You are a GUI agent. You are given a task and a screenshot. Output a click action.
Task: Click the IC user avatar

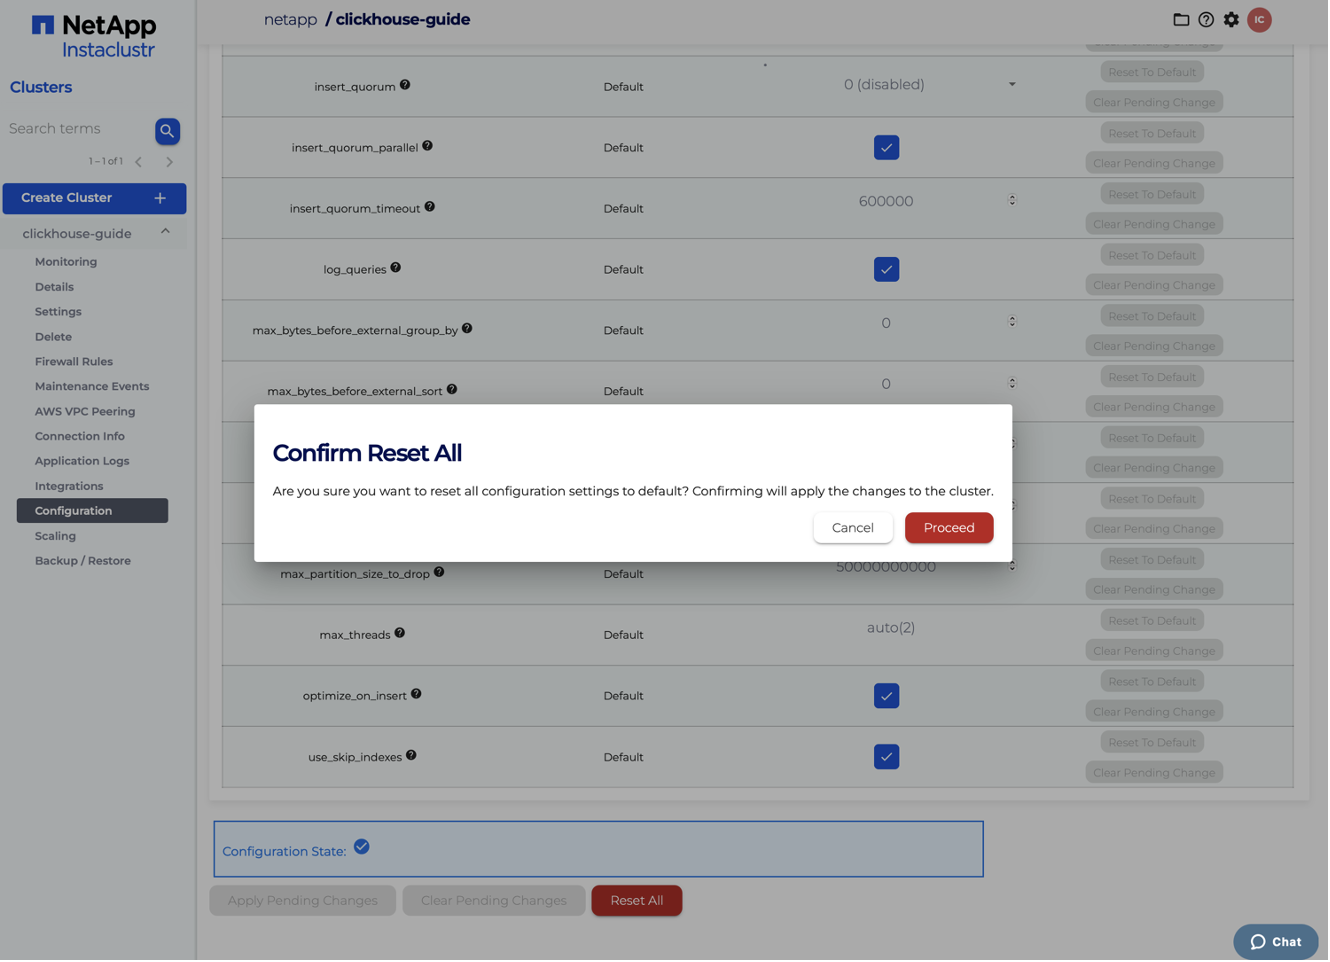(x=1260, y=20)
